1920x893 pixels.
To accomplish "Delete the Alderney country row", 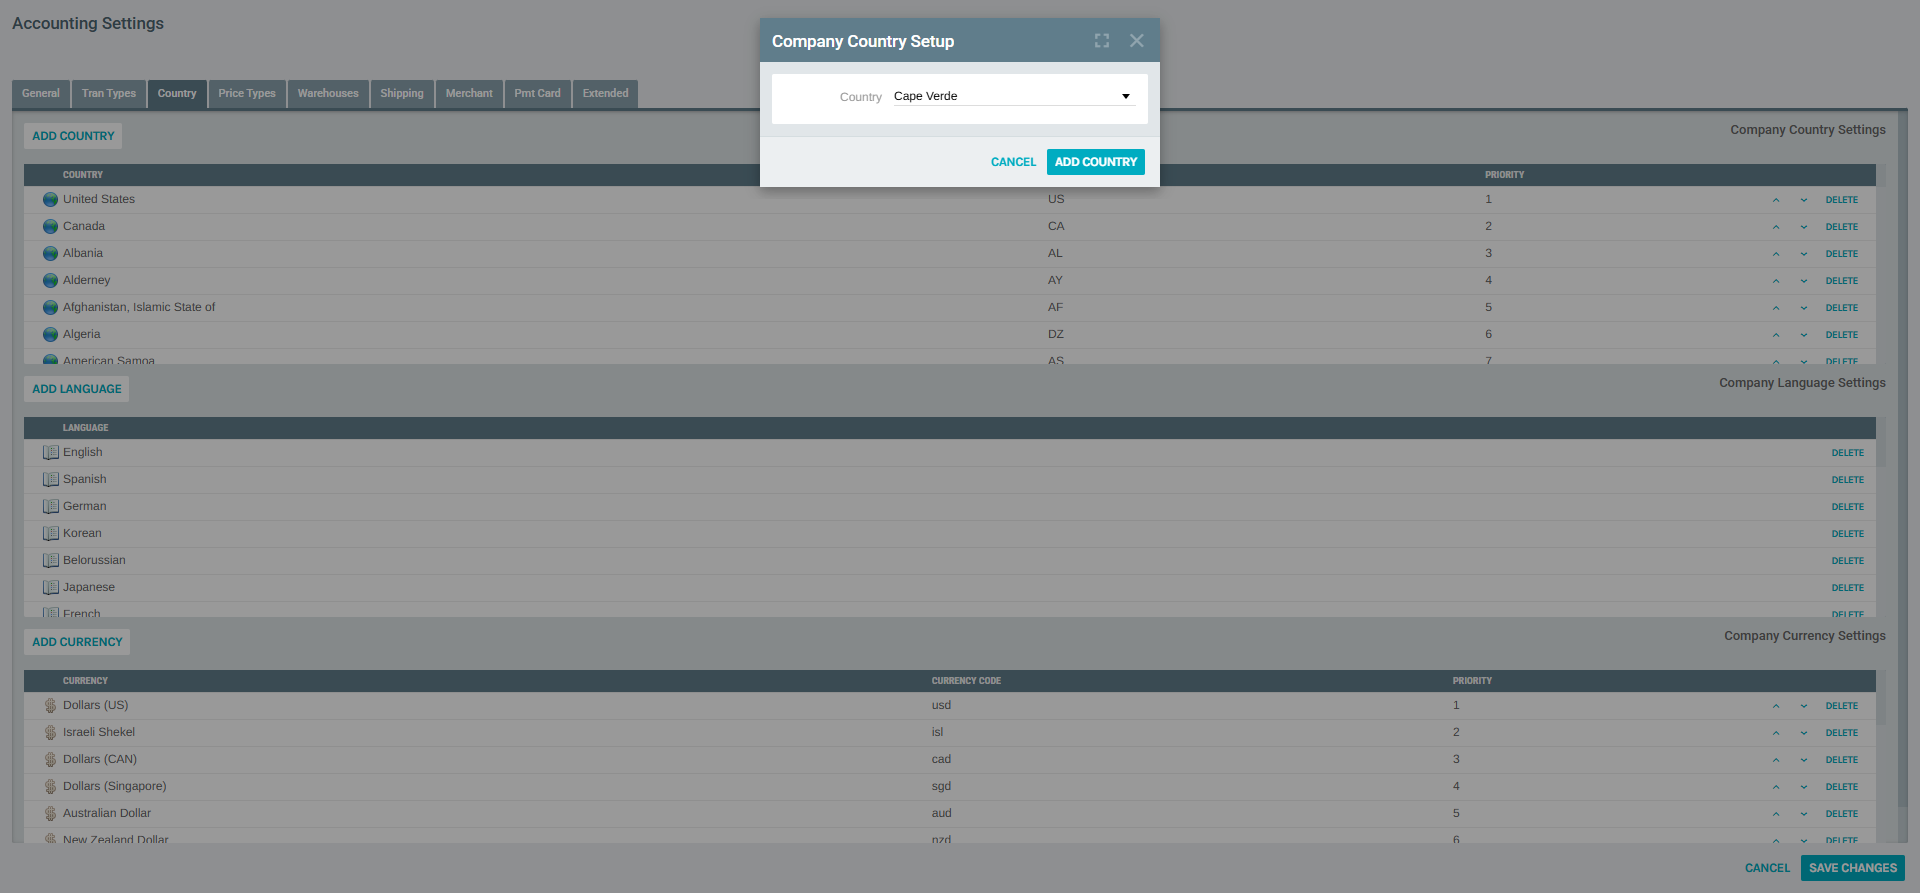I will [x=1841, y=281].
